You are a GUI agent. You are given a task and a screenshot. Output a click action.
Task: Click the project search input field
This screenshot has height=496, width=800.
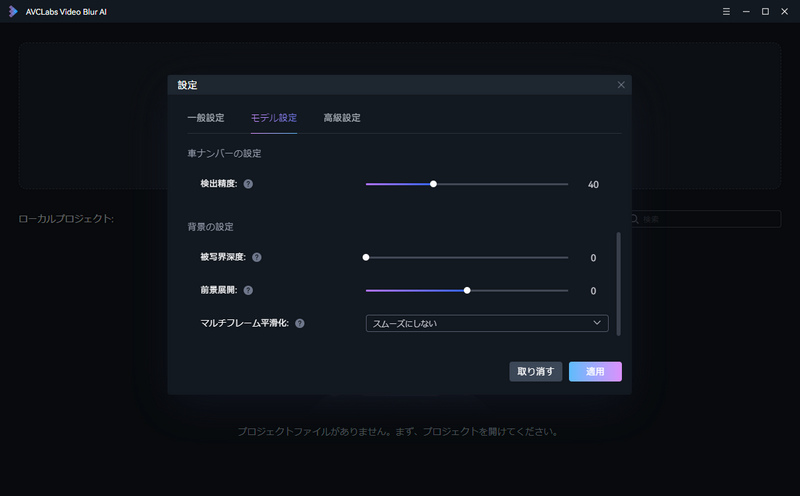[x=706, y=219]
